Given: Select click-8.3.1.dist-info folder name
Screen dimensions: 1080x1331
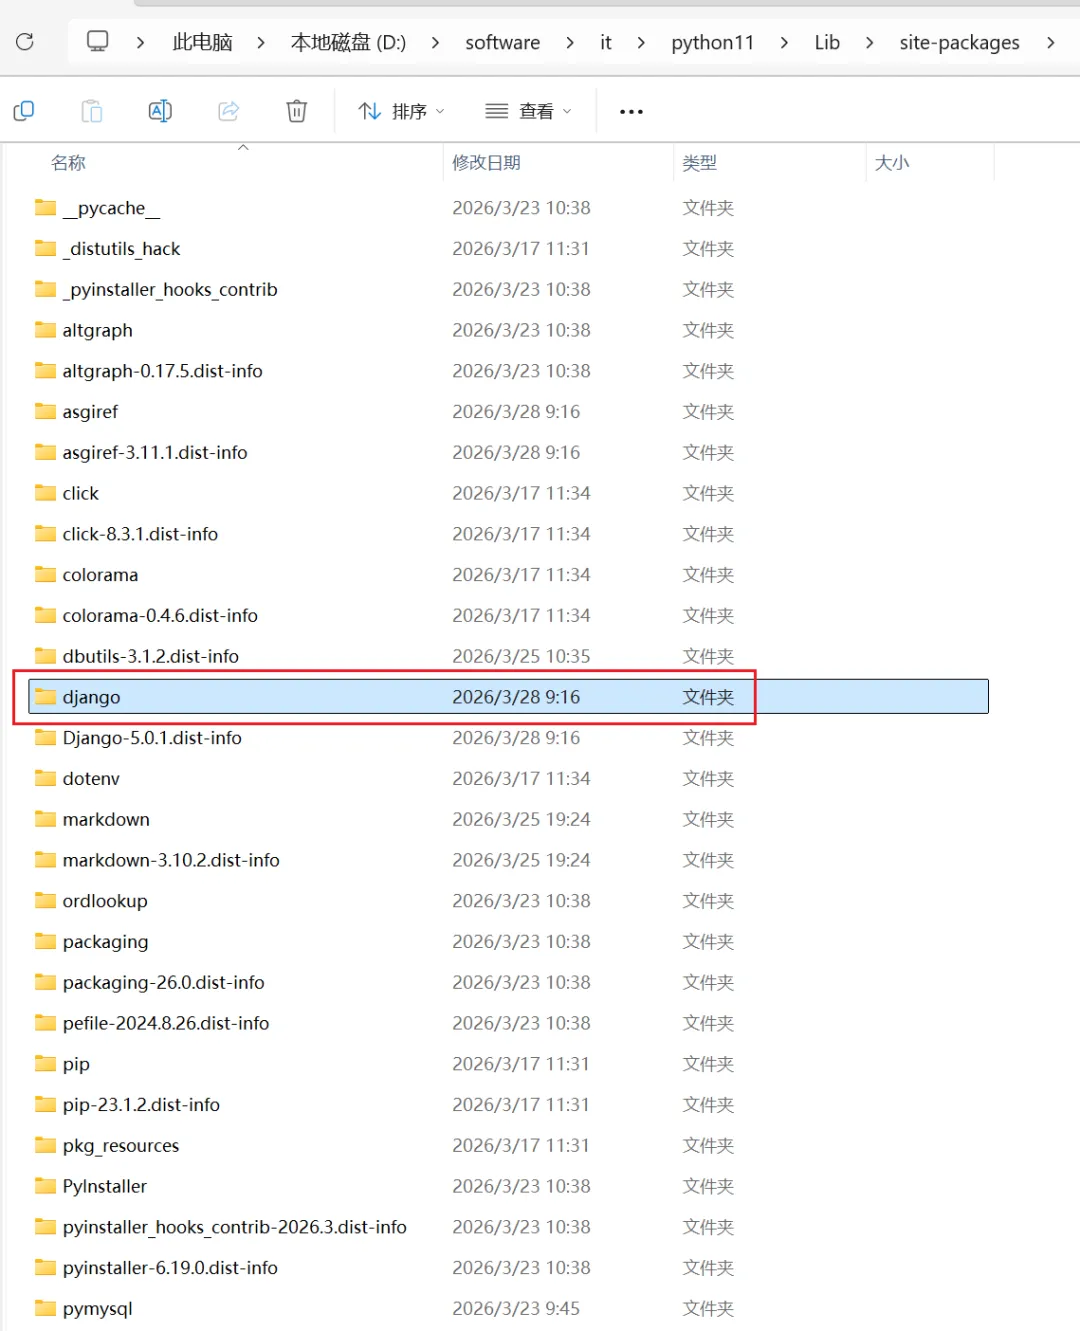Looking at the screenshot, I should (x=140, y=534).
